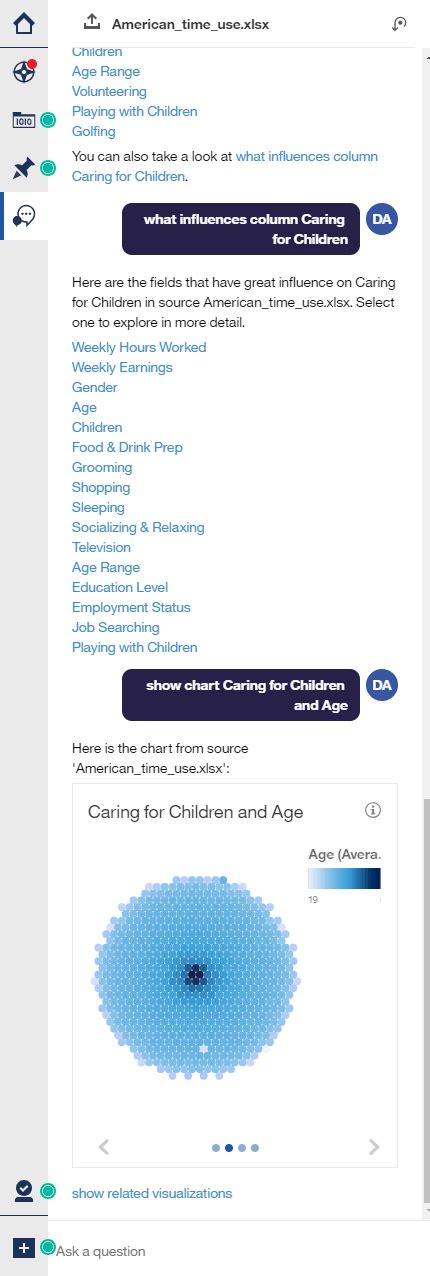This screenshot has width=430, height=1276.
Task: Select the last chart pagination dot
Action: click(x=255, y=1148)
